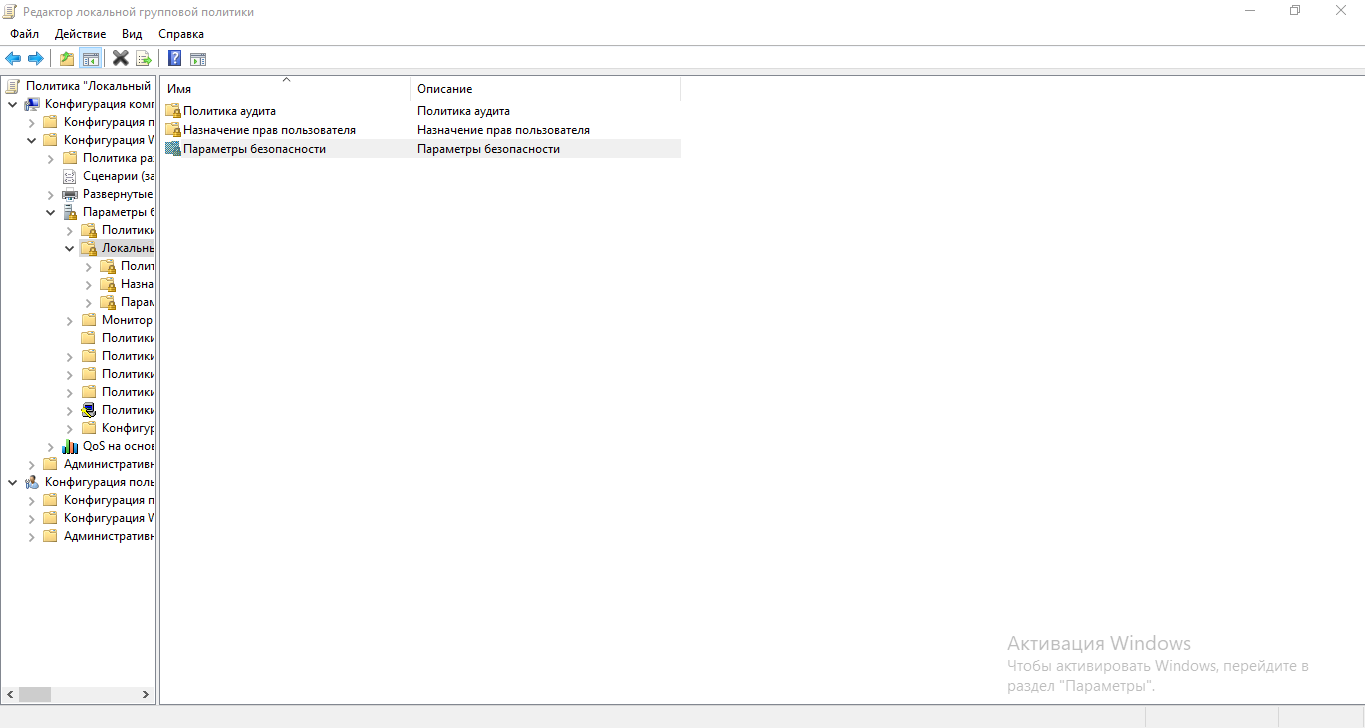Toggle the console tree pane visibility
Screen dimensions: 1365x728
coord(91,58)
